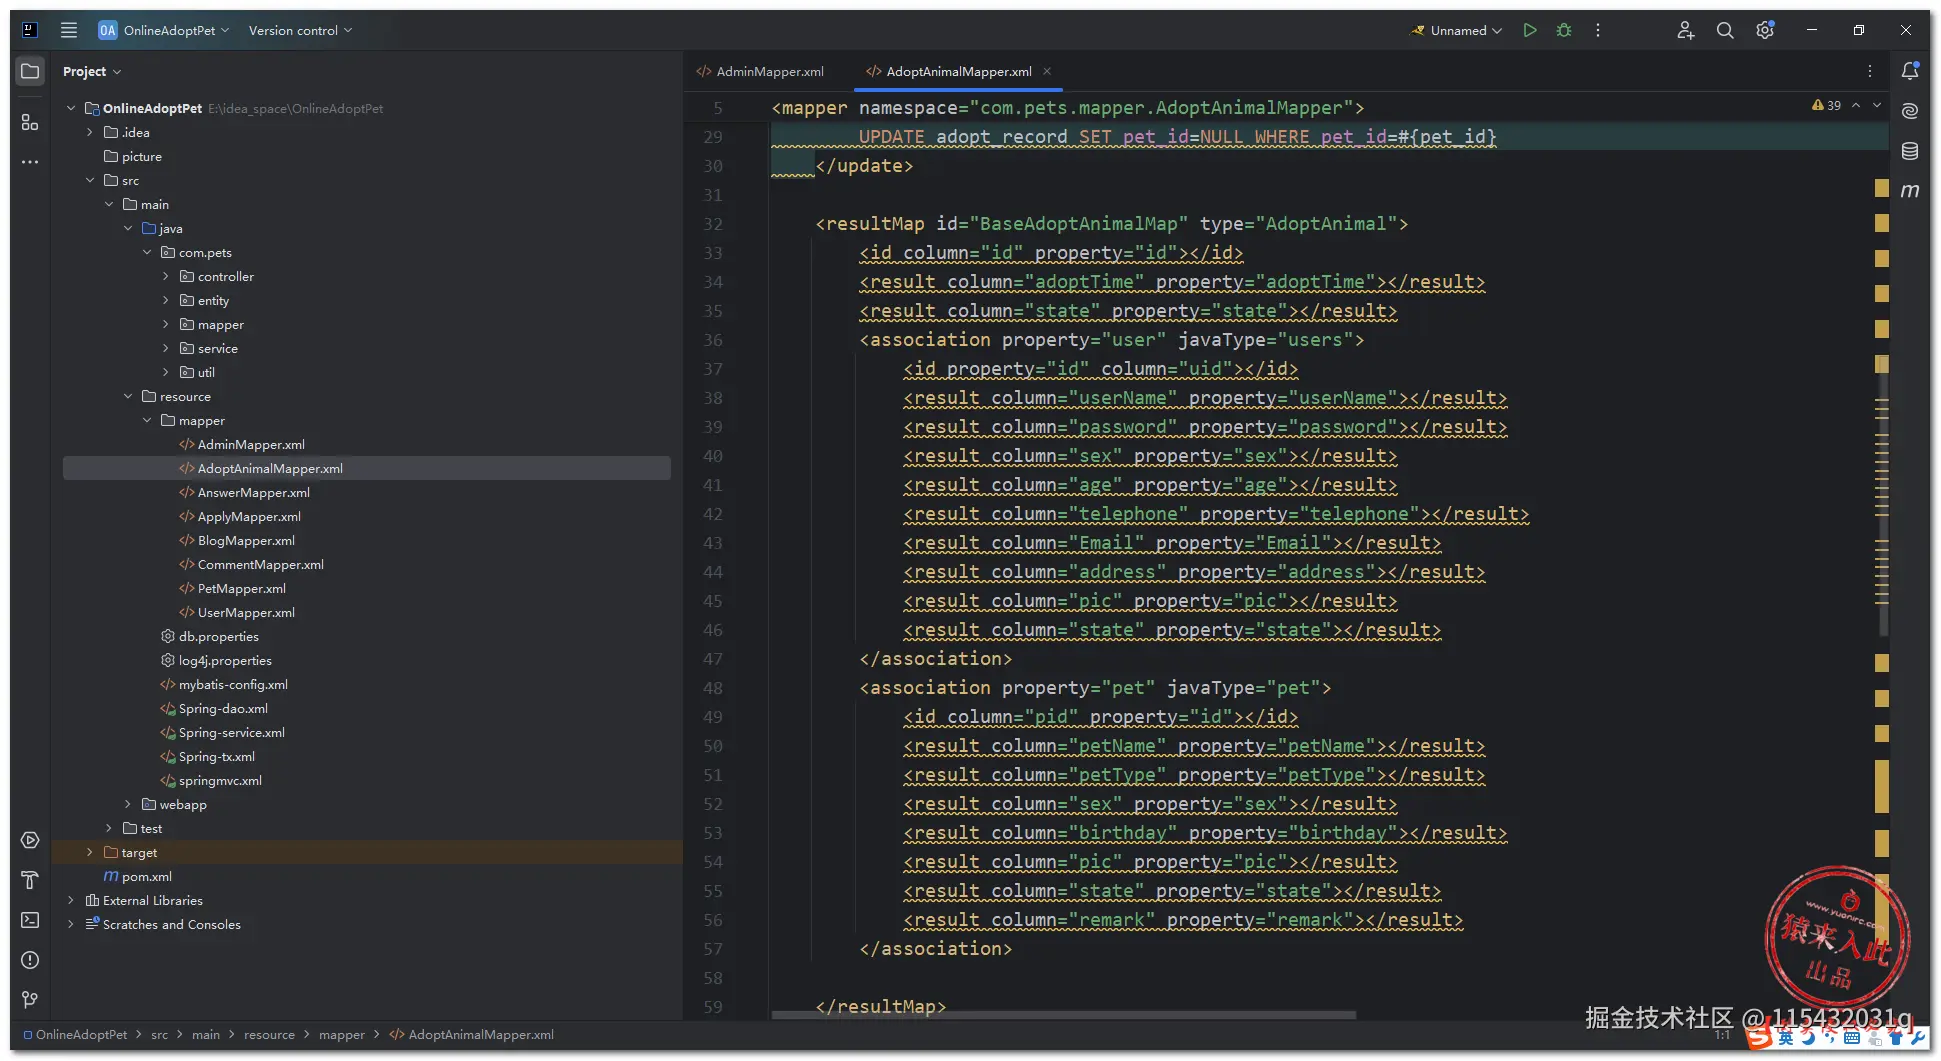The image size is (1941, 1061).
Task: Select db.properties file
Action: click(x=218, y=636)
